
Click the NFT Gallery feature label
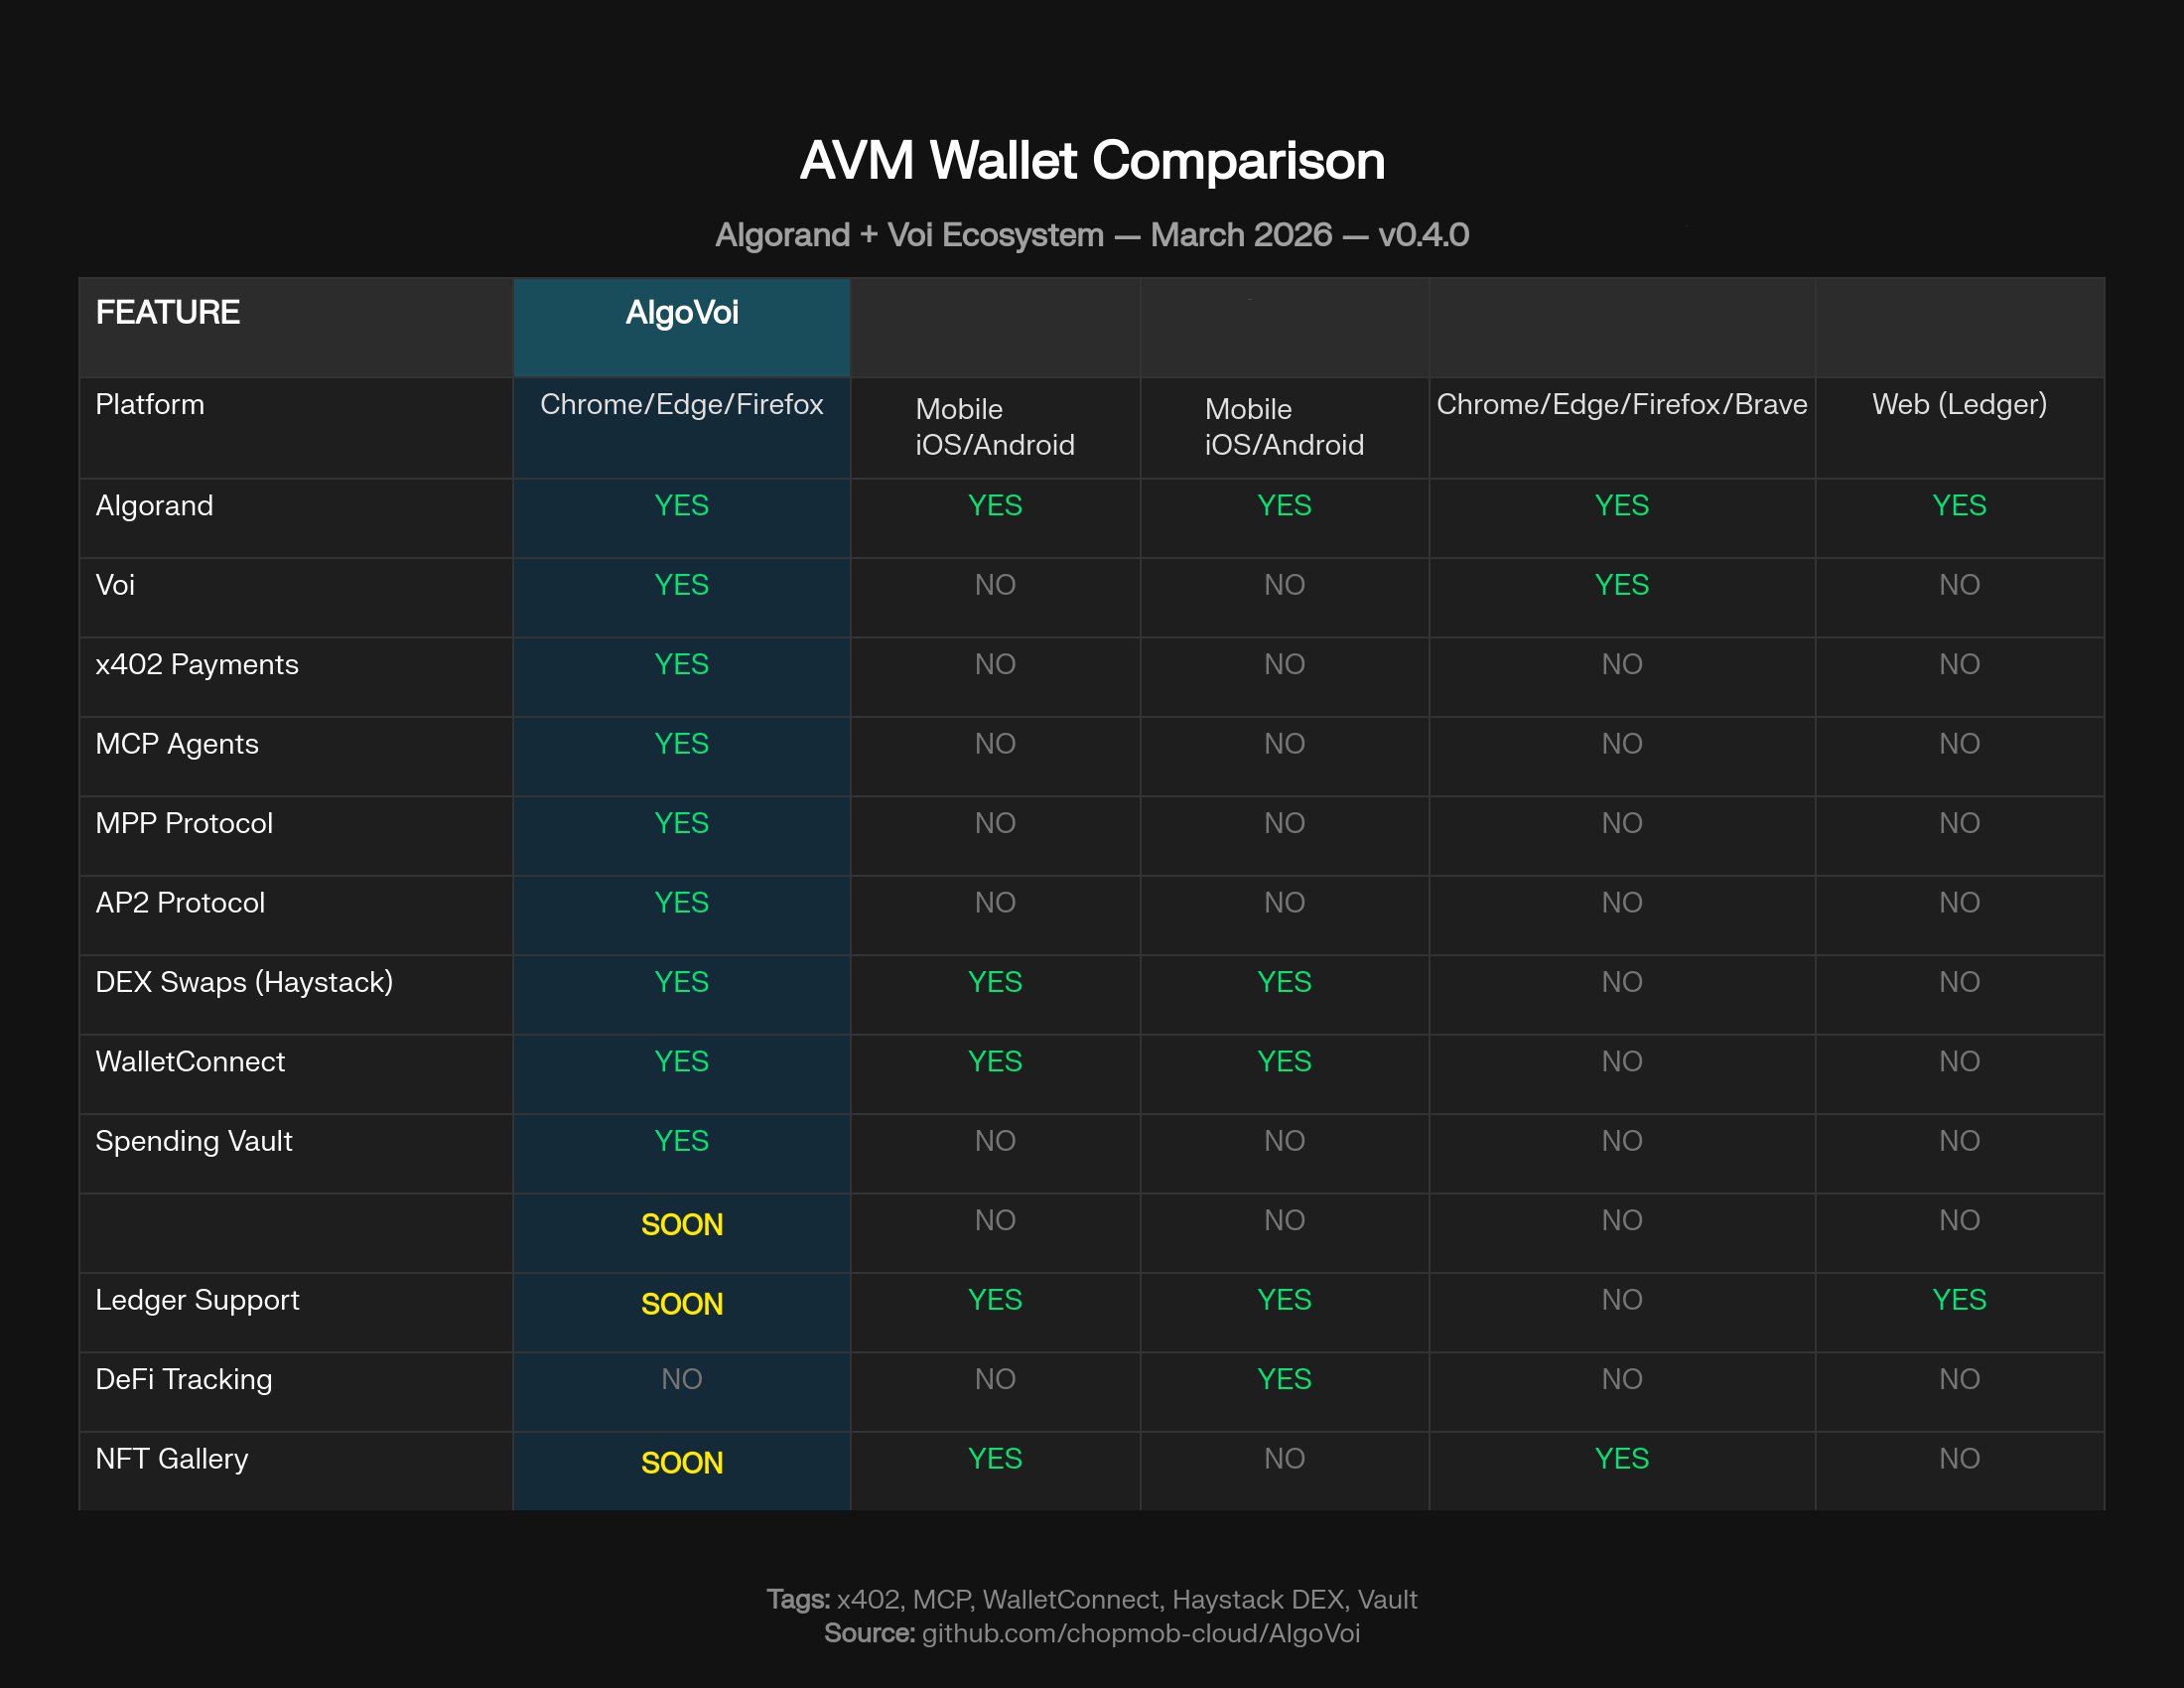(x=171, y=1459)
